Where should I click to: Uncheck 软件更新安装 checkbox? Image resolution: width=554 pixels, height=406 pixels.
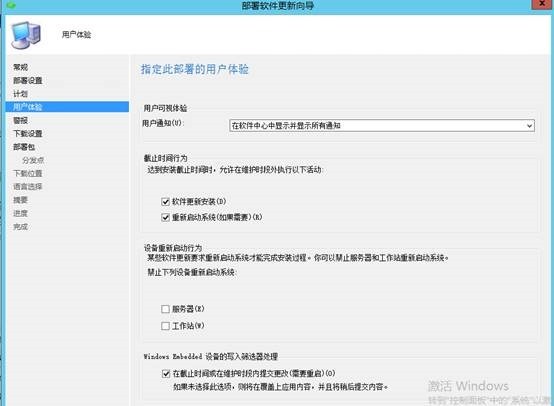tap(165, 202)
